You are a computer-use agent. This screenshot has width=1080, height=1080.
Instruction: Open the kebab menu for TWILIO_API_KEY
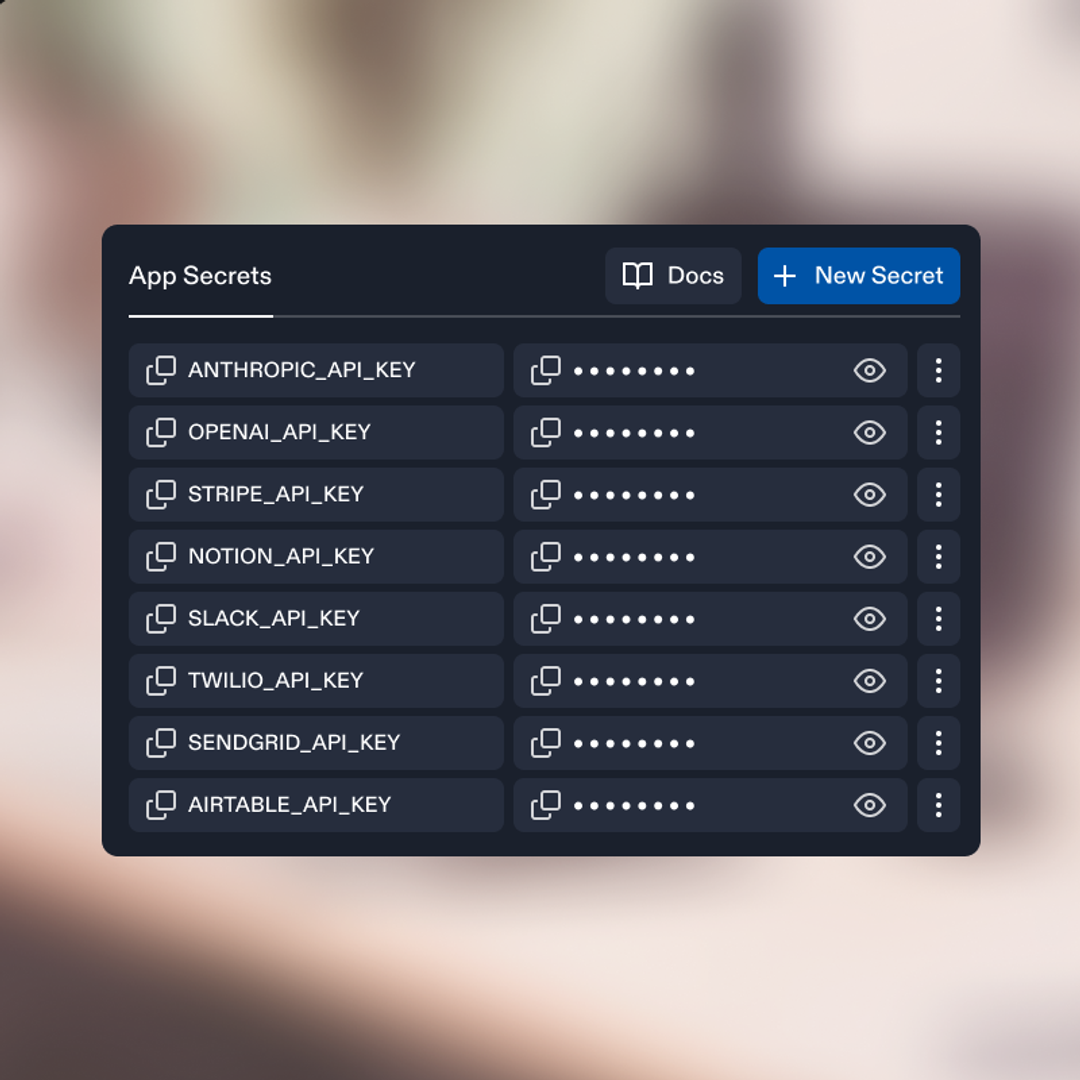938,681
